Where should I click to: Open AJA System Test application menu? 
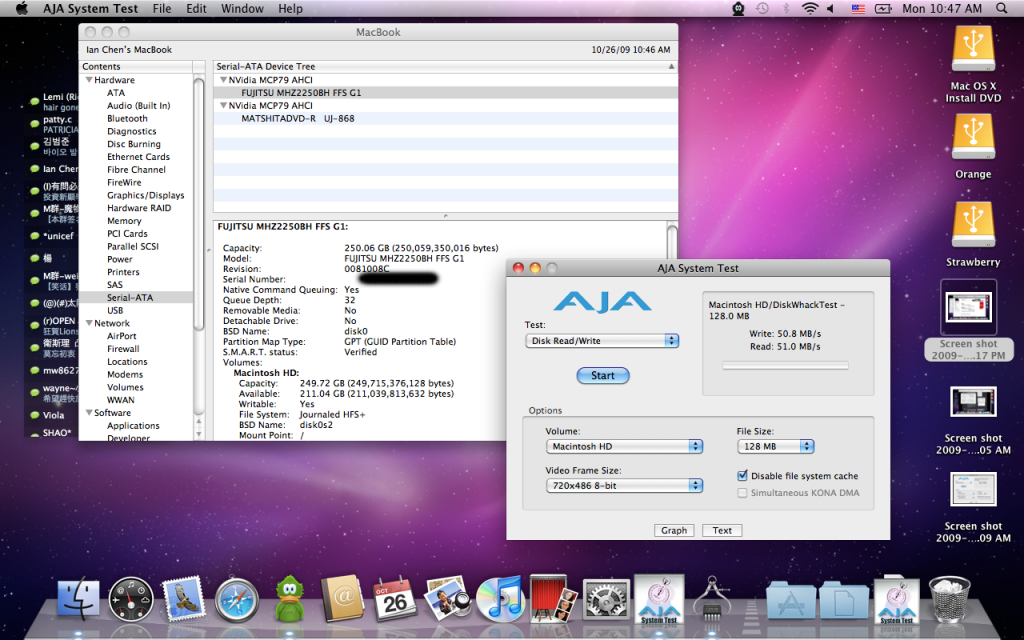click(90, 8)
